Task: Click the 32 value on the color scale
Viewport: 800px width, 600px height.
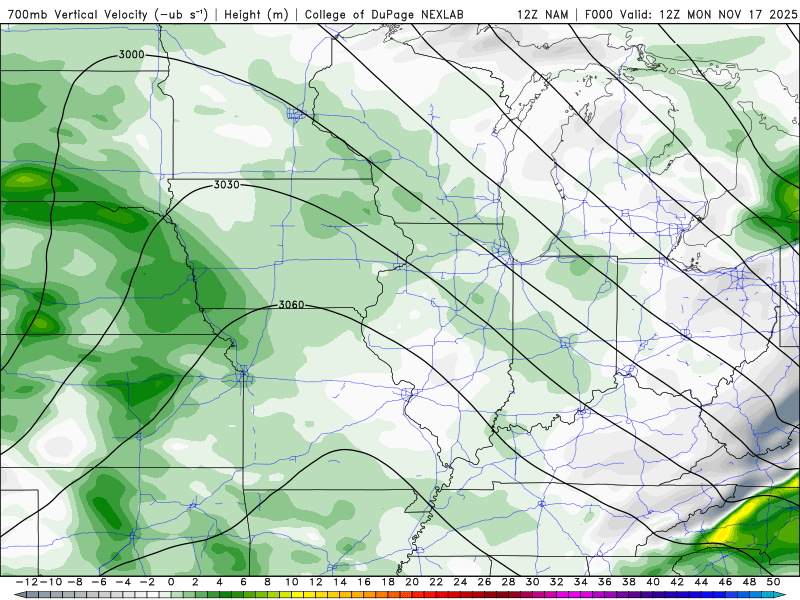Action: 557,582
